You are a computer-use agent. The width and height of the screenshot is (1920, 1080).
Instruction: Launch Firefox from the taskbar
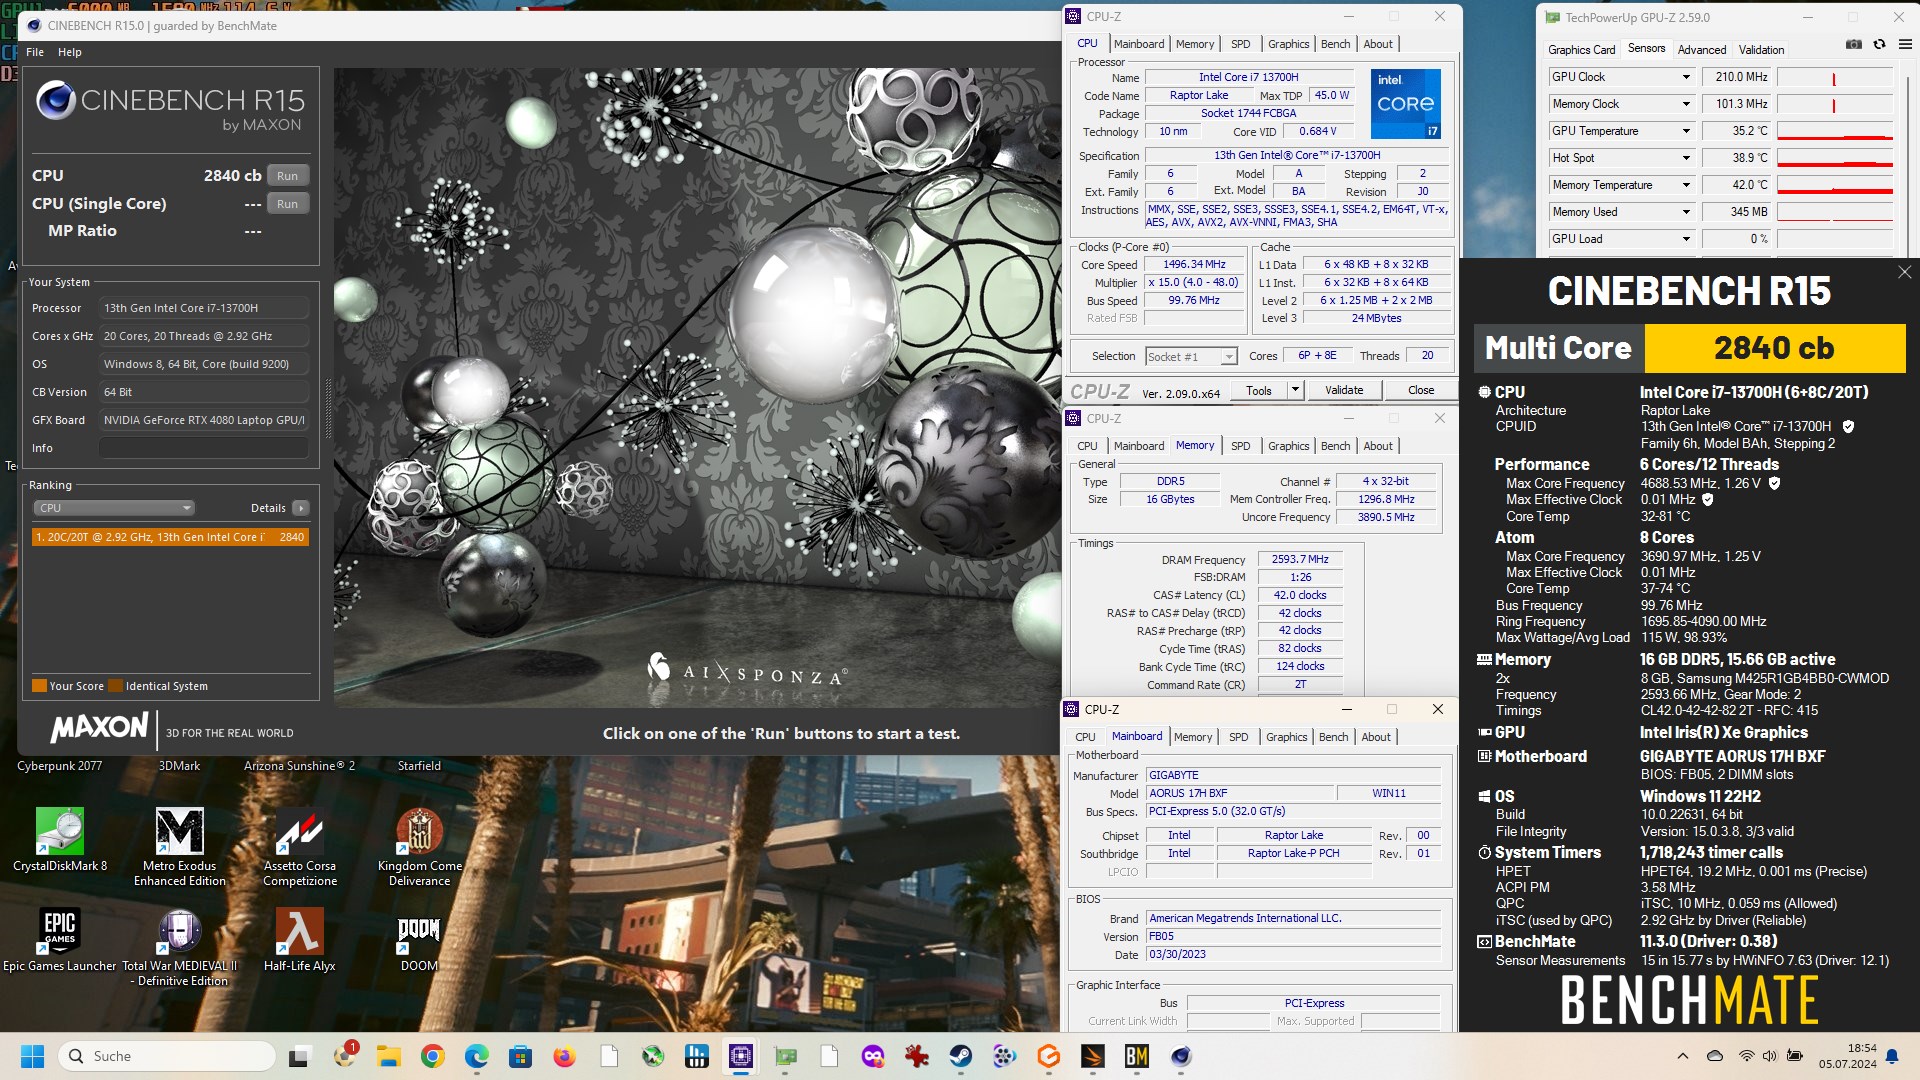(564, 1056)
